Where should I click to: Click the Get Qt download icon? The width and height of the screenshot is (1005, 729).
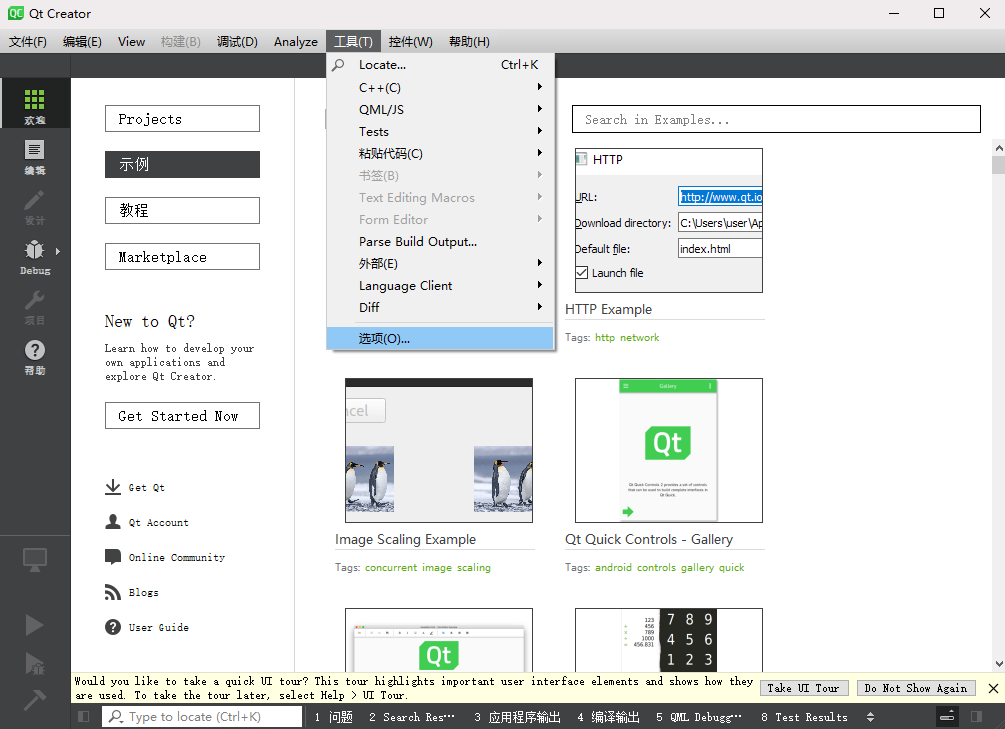[x=113, y=487]
